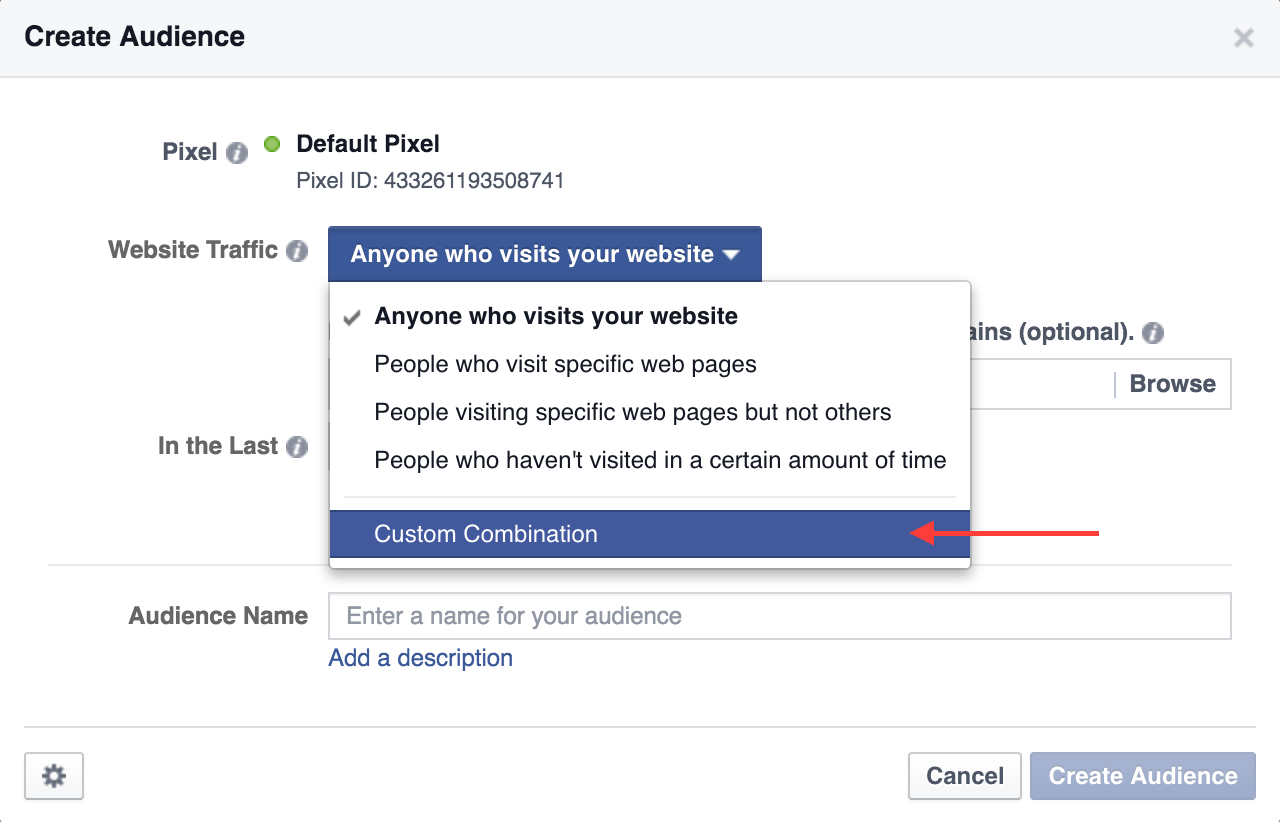Click the info icon after domains (optional)
The image size is (1280, 822).
point(1153,334)
